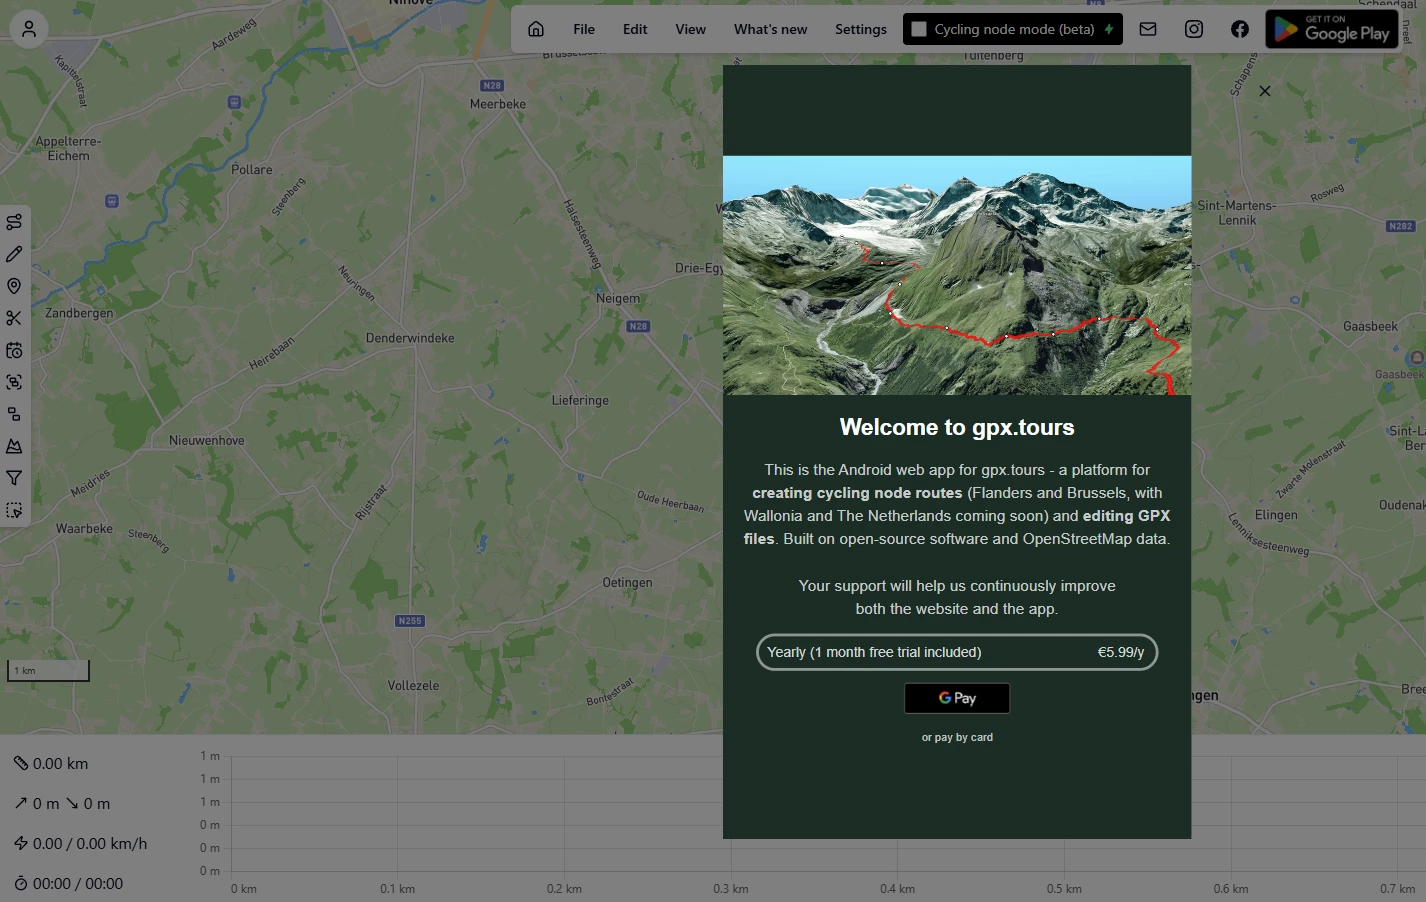Click Get it on Google Play badge
The image size is (1426, 902).
(x=1332, y=29)
